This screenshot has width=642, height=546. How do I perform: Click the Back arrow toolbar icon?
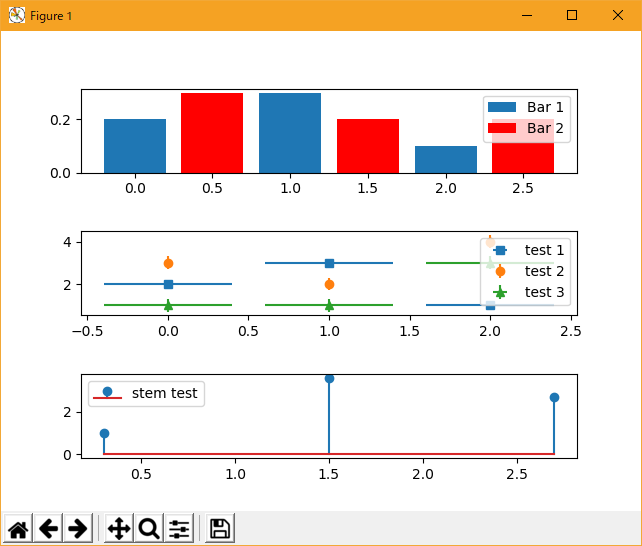pos(48,528)
